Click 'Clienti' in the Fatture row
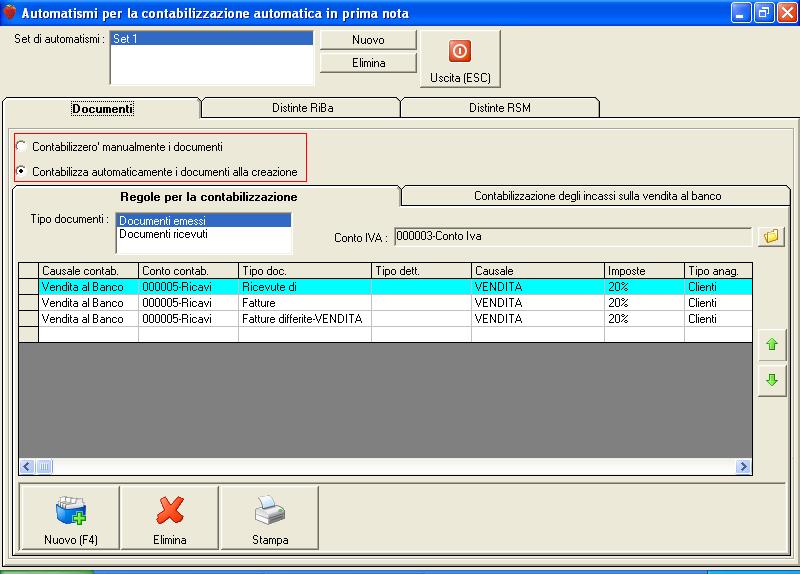 coord(718,303)
